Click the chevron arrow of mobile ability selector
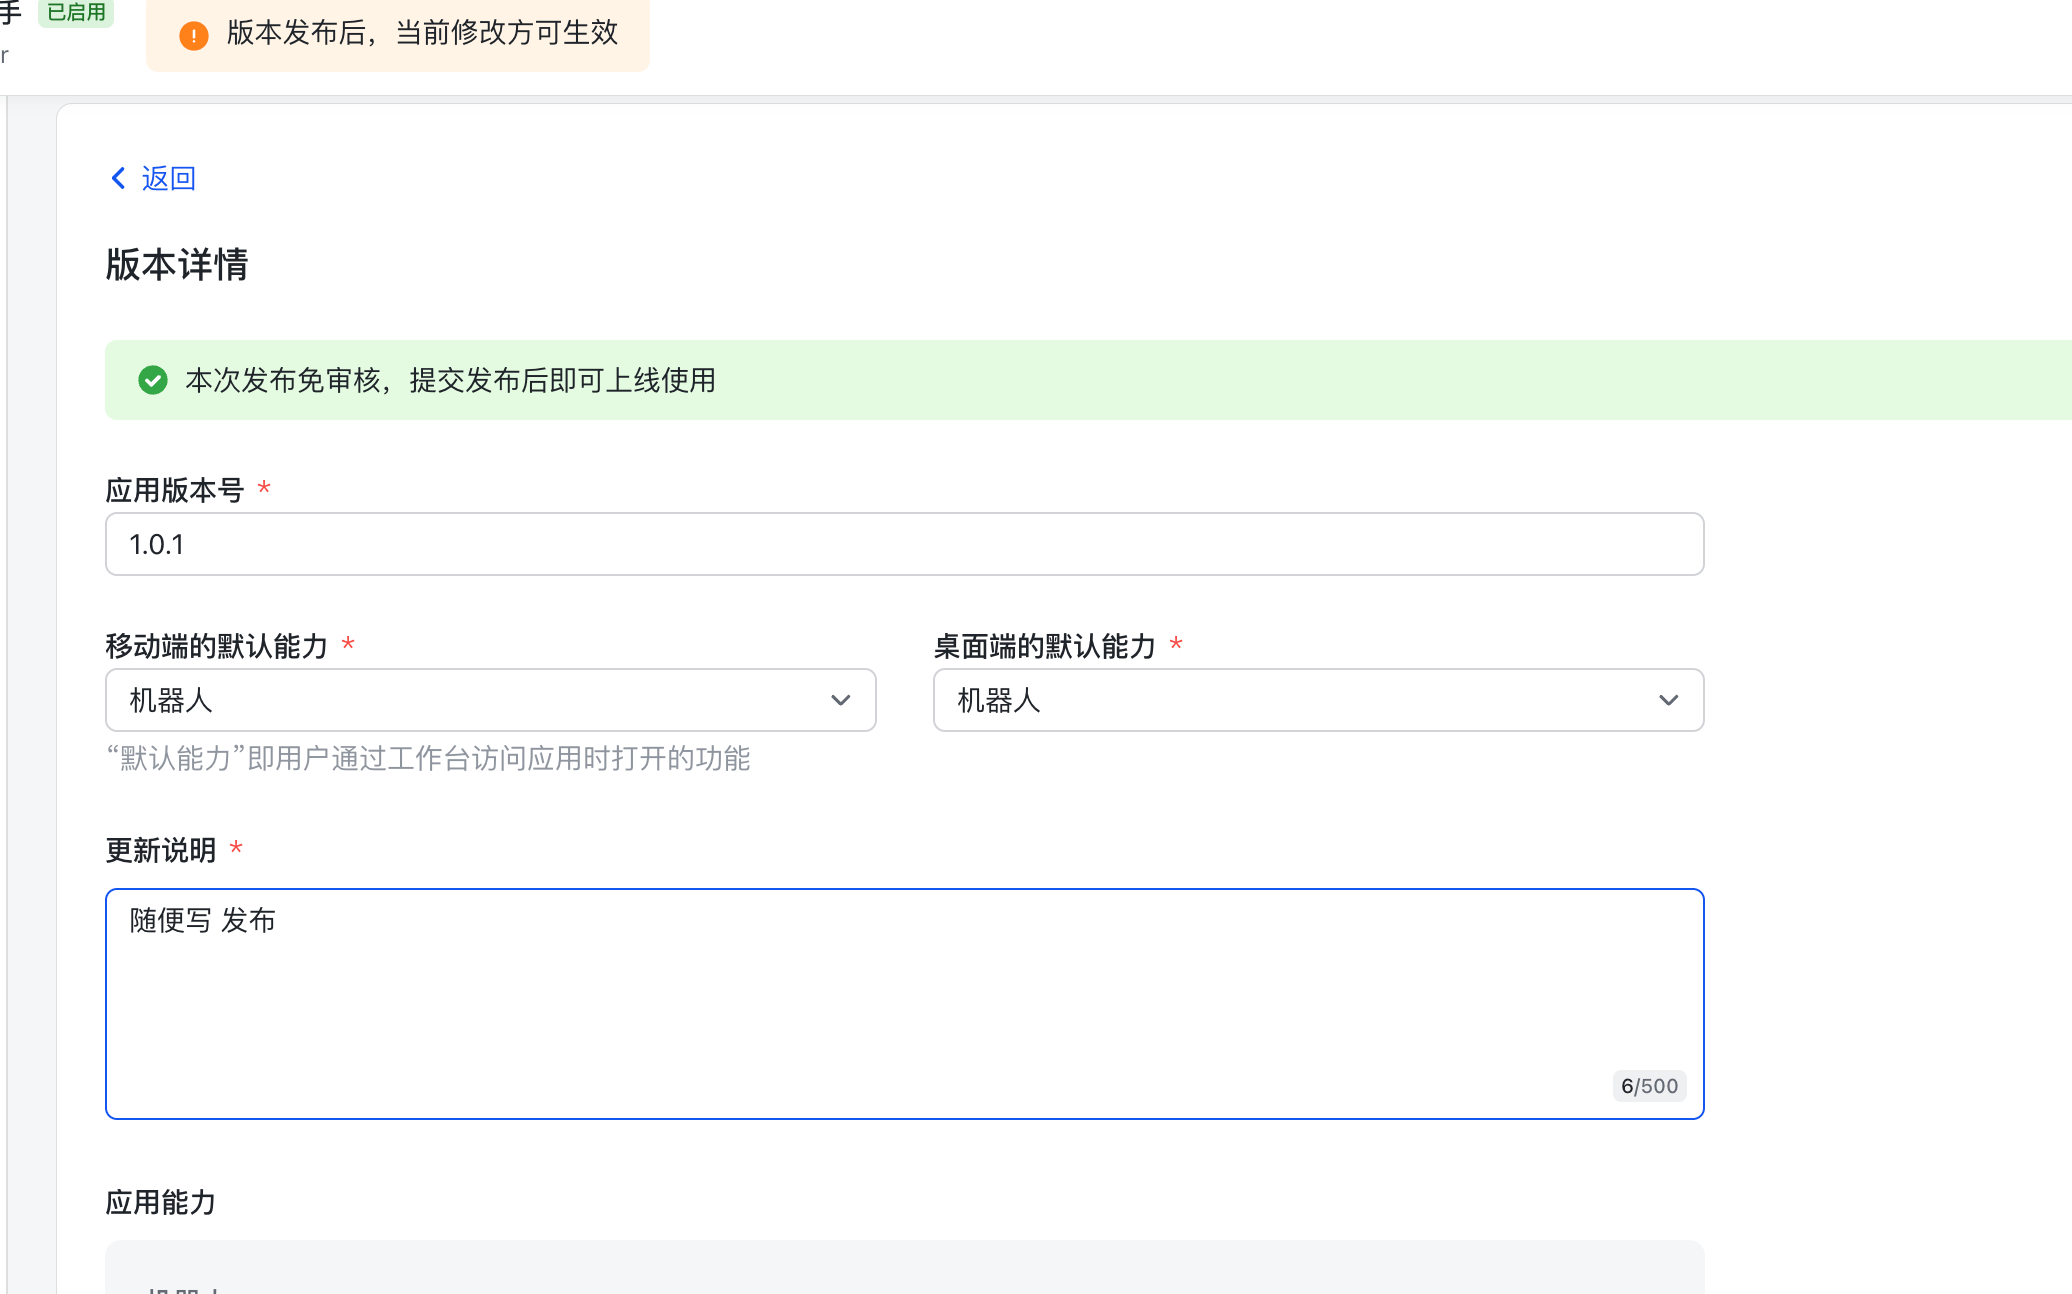This screenshot has width=2072, height=1294. [x=840, y=700]
